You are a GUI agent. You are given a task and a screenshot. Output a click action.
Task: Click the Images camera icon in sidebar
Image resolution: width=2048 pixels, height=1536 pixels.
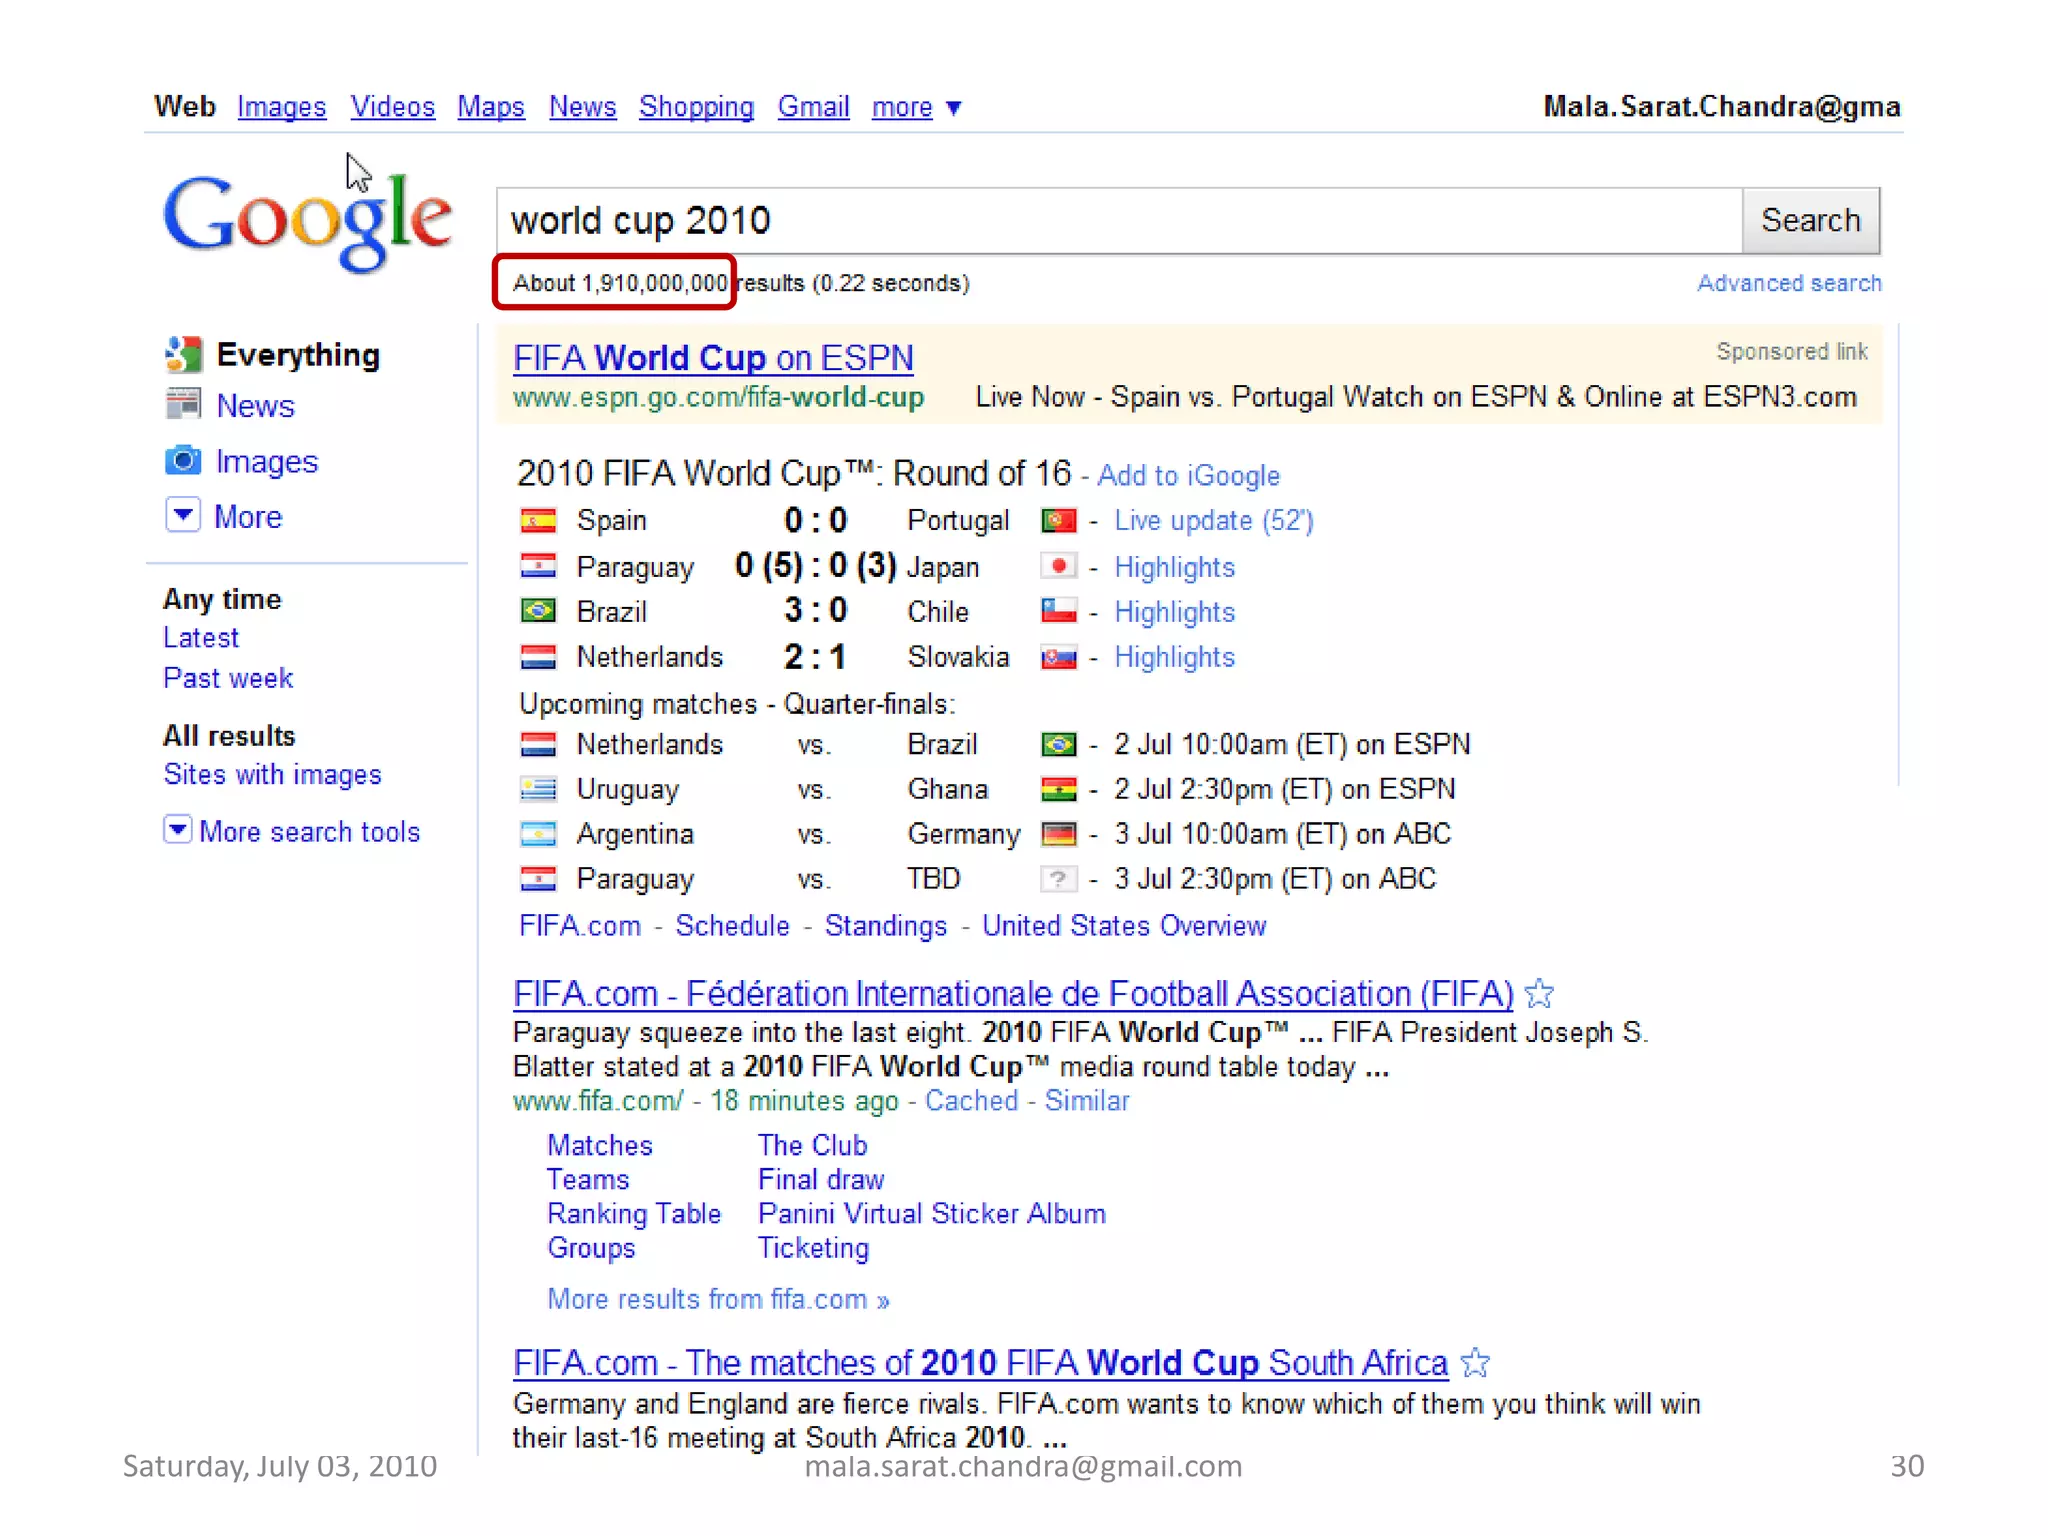coord(183,460)
